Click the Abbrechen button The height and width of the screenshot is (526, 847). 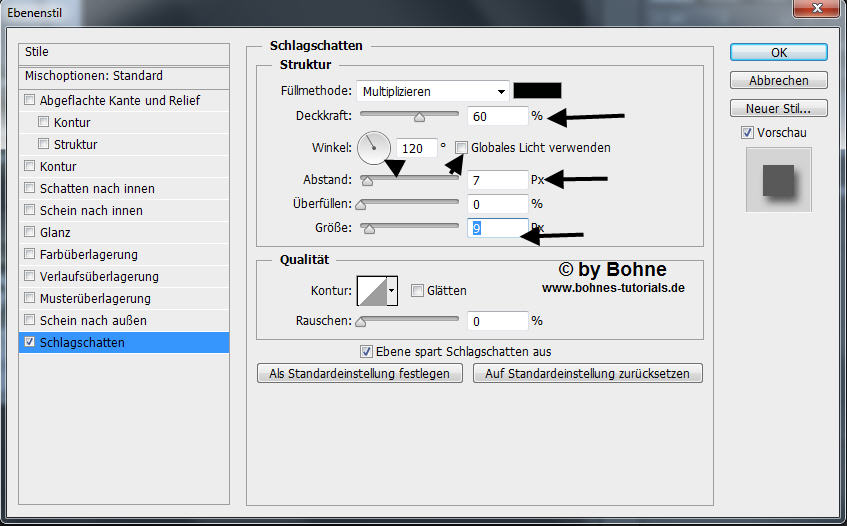(778, 81)
